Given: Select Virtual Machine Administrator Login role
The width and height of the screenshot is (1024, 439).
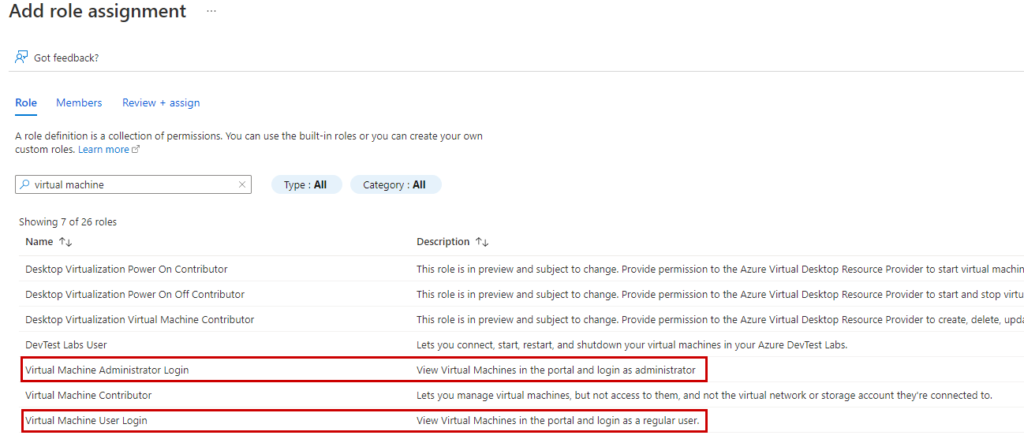Looking at the screenshot, I should coord(107,370).
